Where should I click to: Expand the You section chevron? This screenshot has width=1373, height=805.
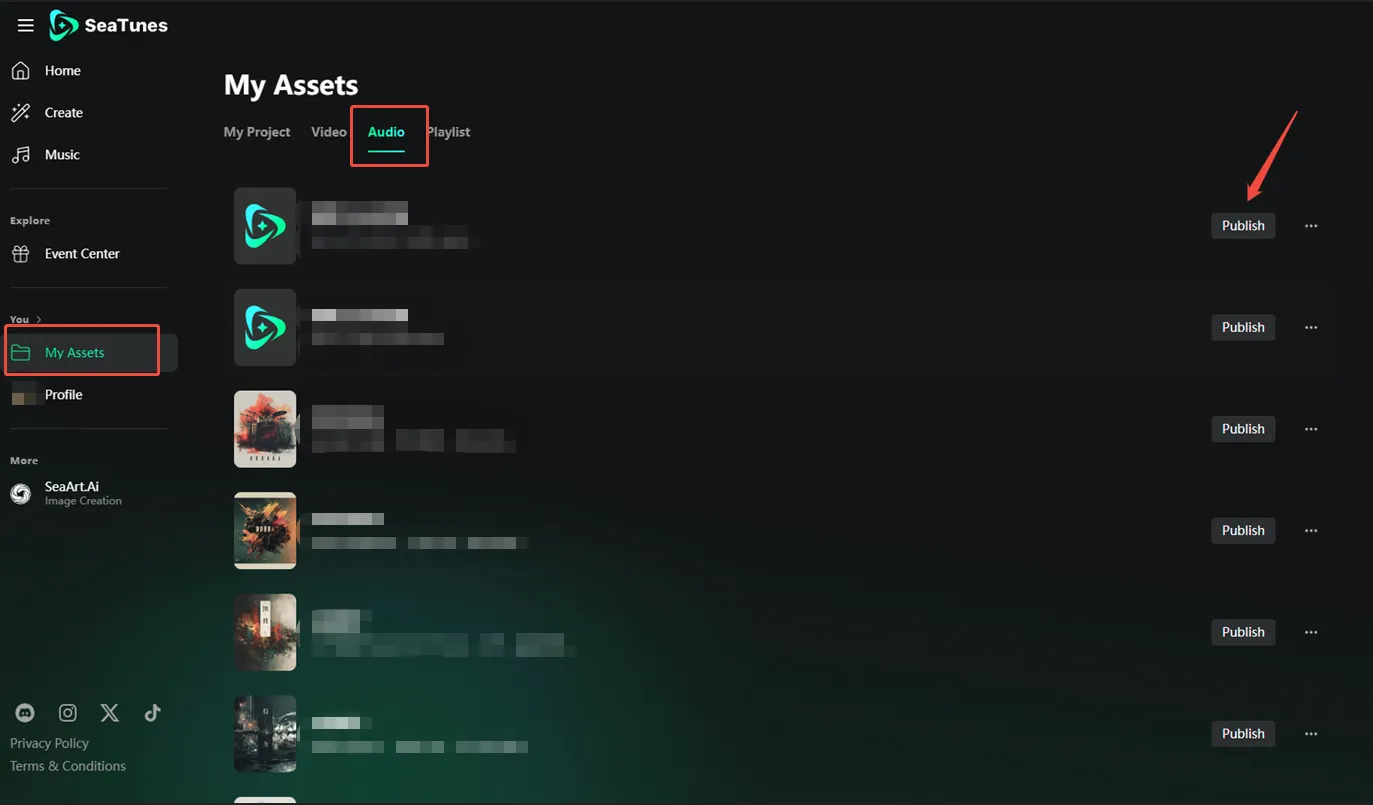click(39, 319)
